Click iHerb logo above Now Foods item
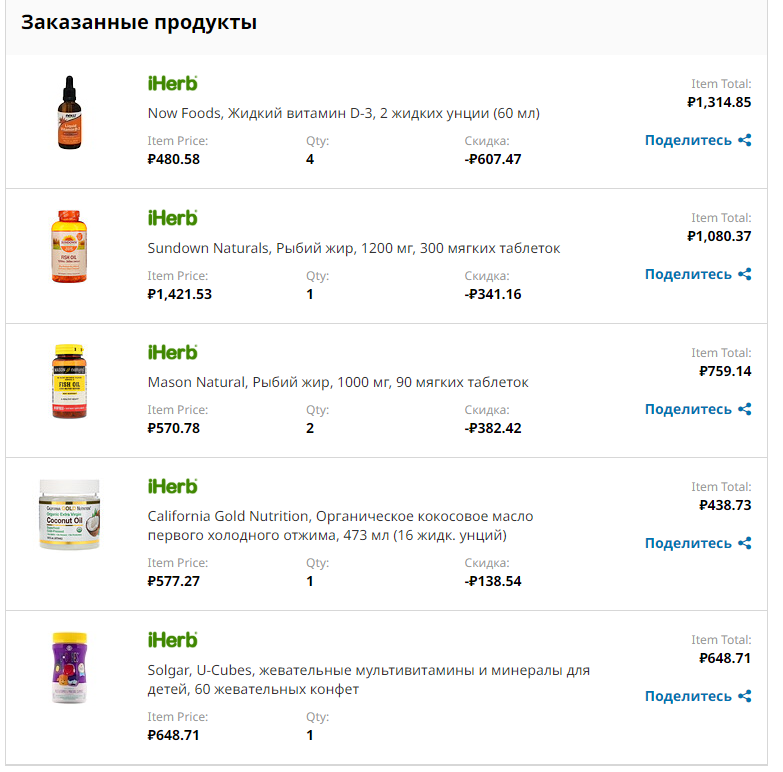The image size is (783, 772). click(x=172, y=83)
